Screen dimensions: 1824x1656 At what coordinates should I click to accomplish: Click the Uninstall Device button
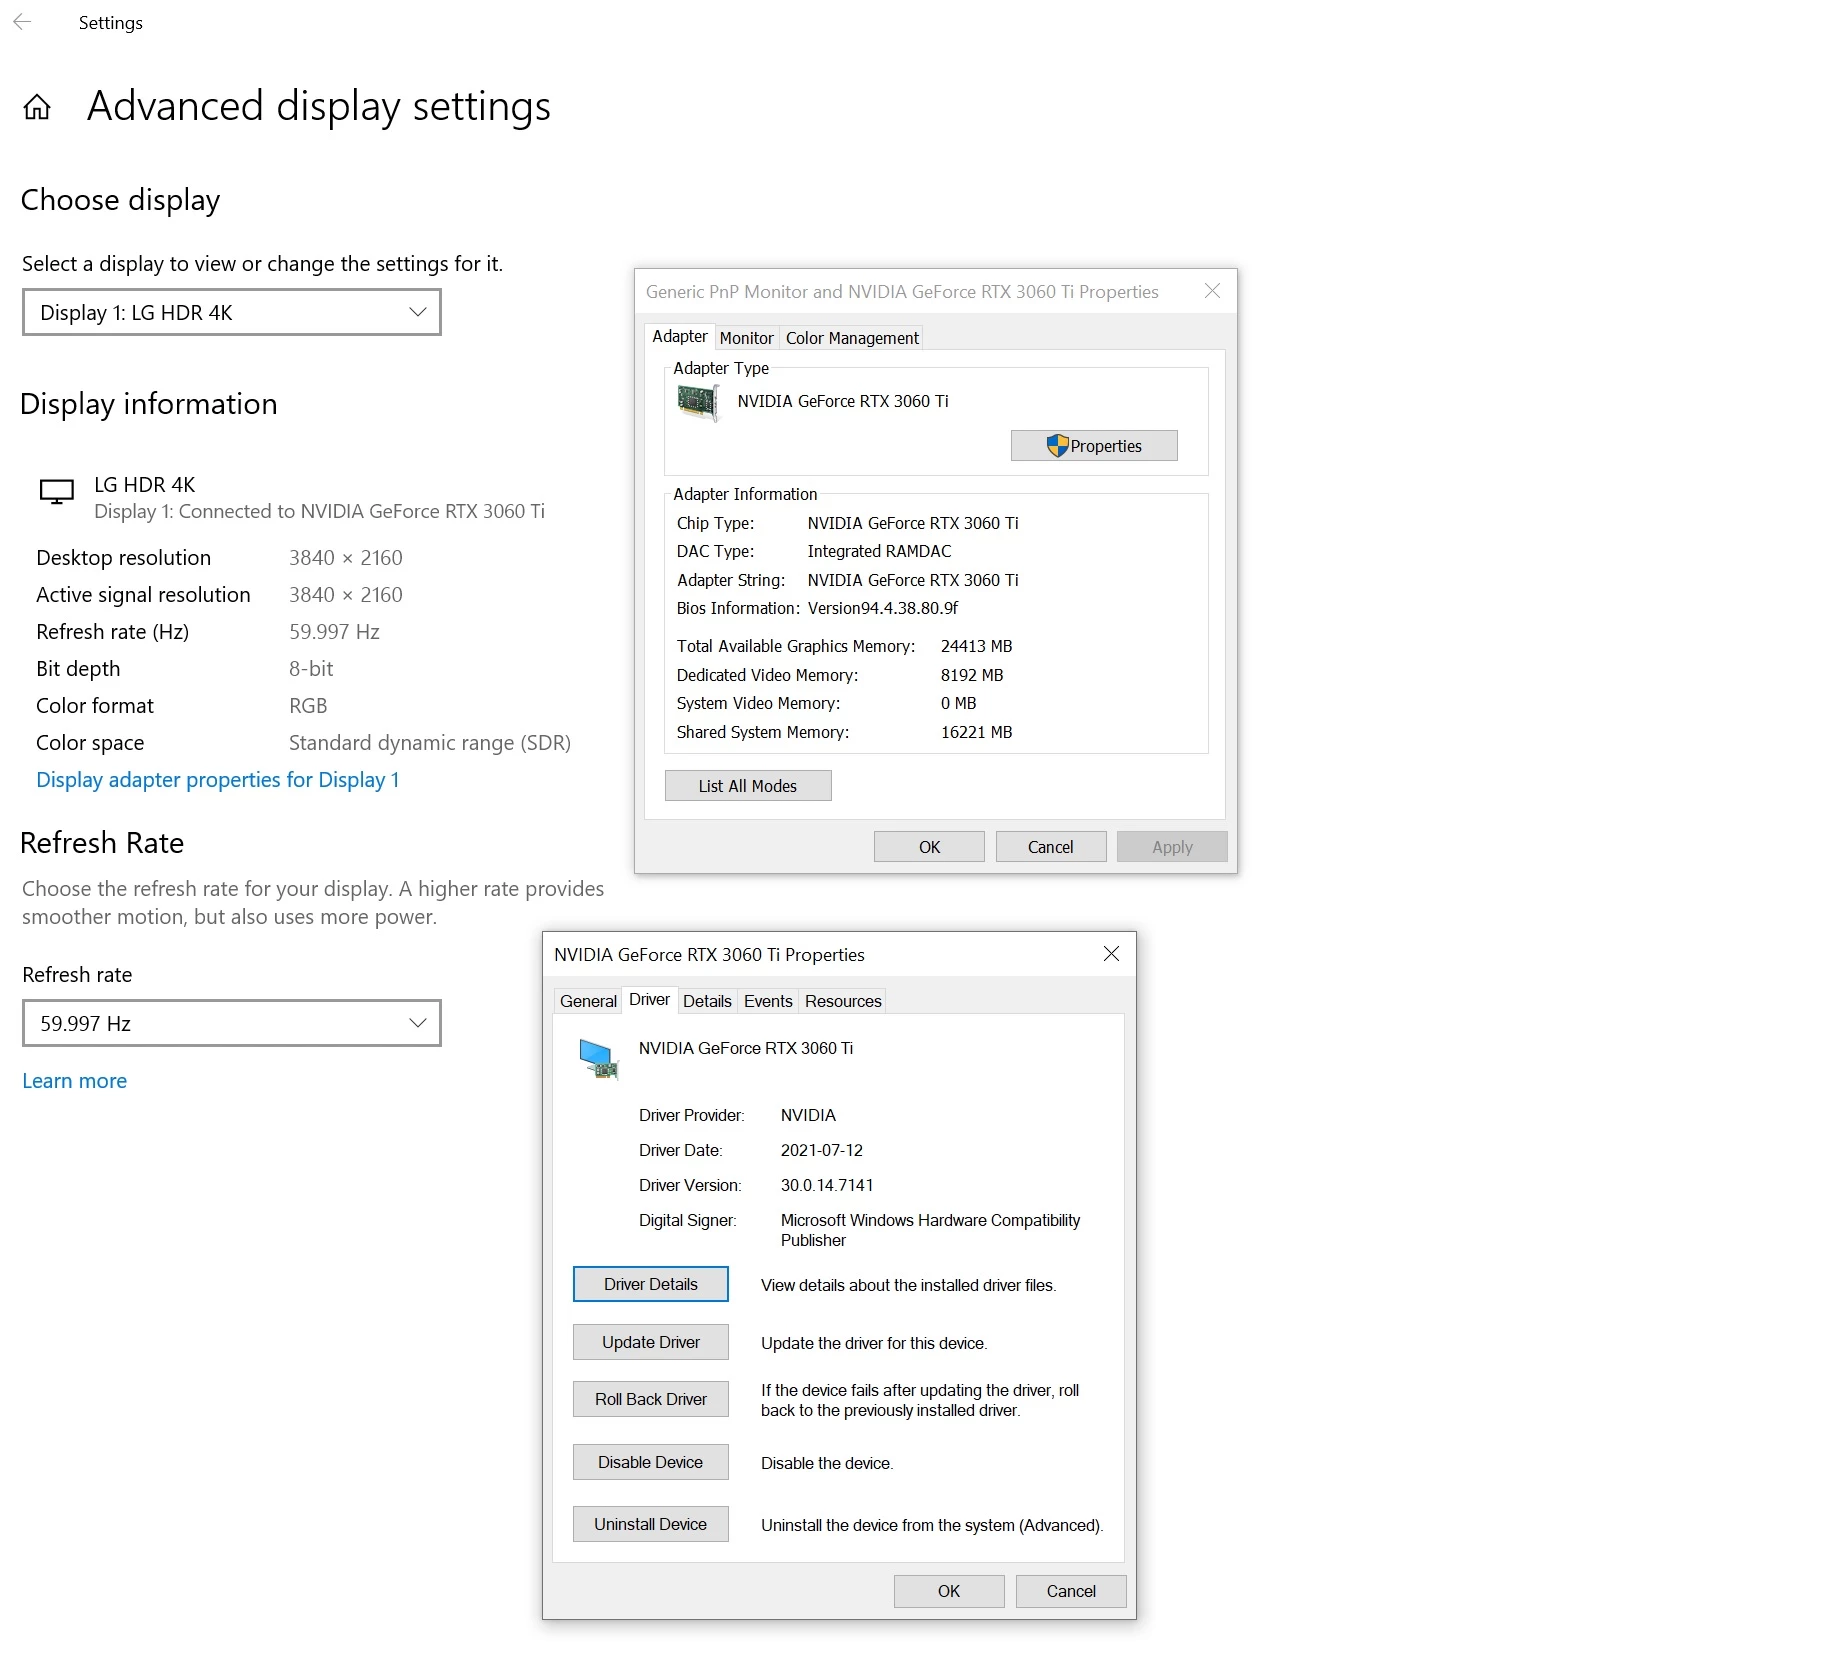point(651,1524)
